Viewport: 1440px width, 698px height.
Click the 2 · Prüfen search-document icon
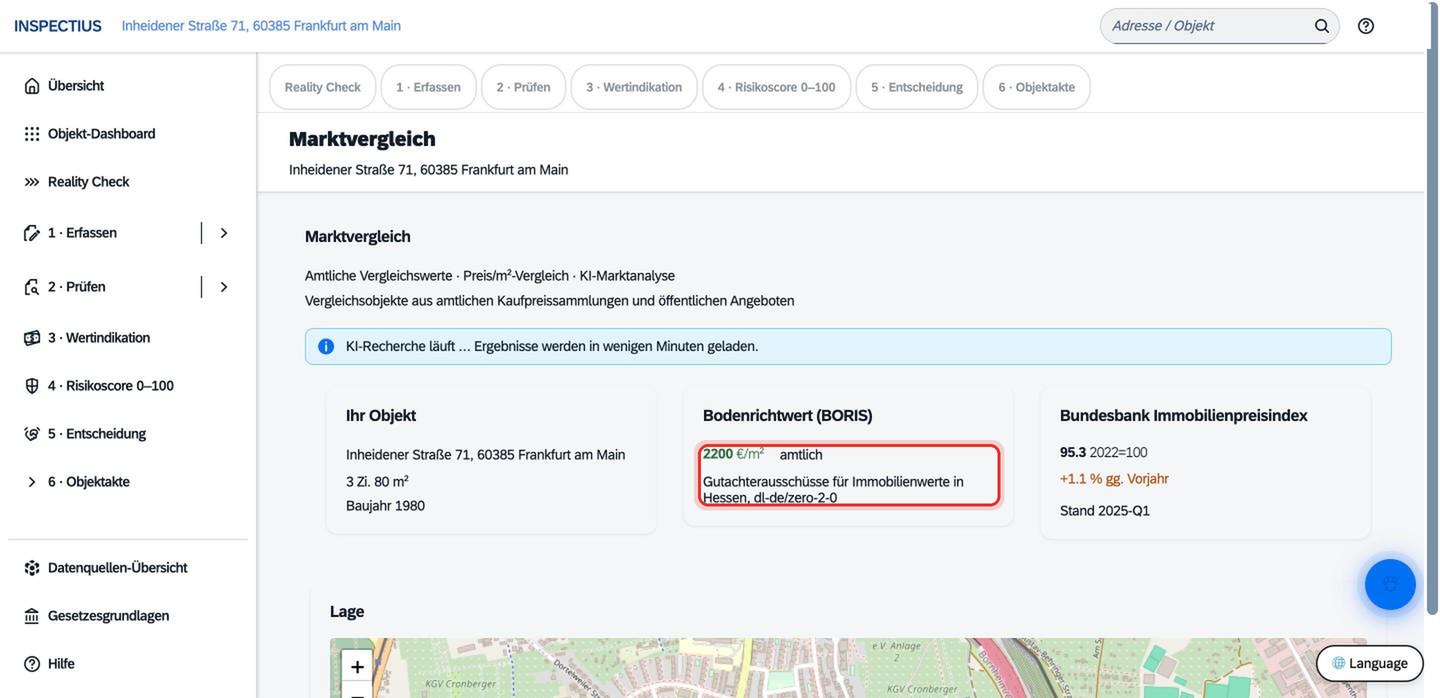point(32,287)
